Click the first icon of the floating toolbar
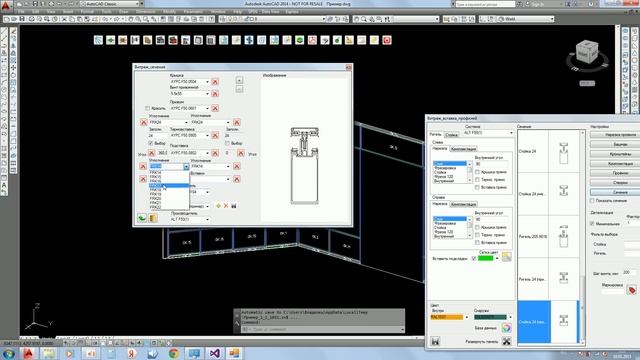Image resolution: width=640 pixels, height=360 pixels. (x=98, y=40)
